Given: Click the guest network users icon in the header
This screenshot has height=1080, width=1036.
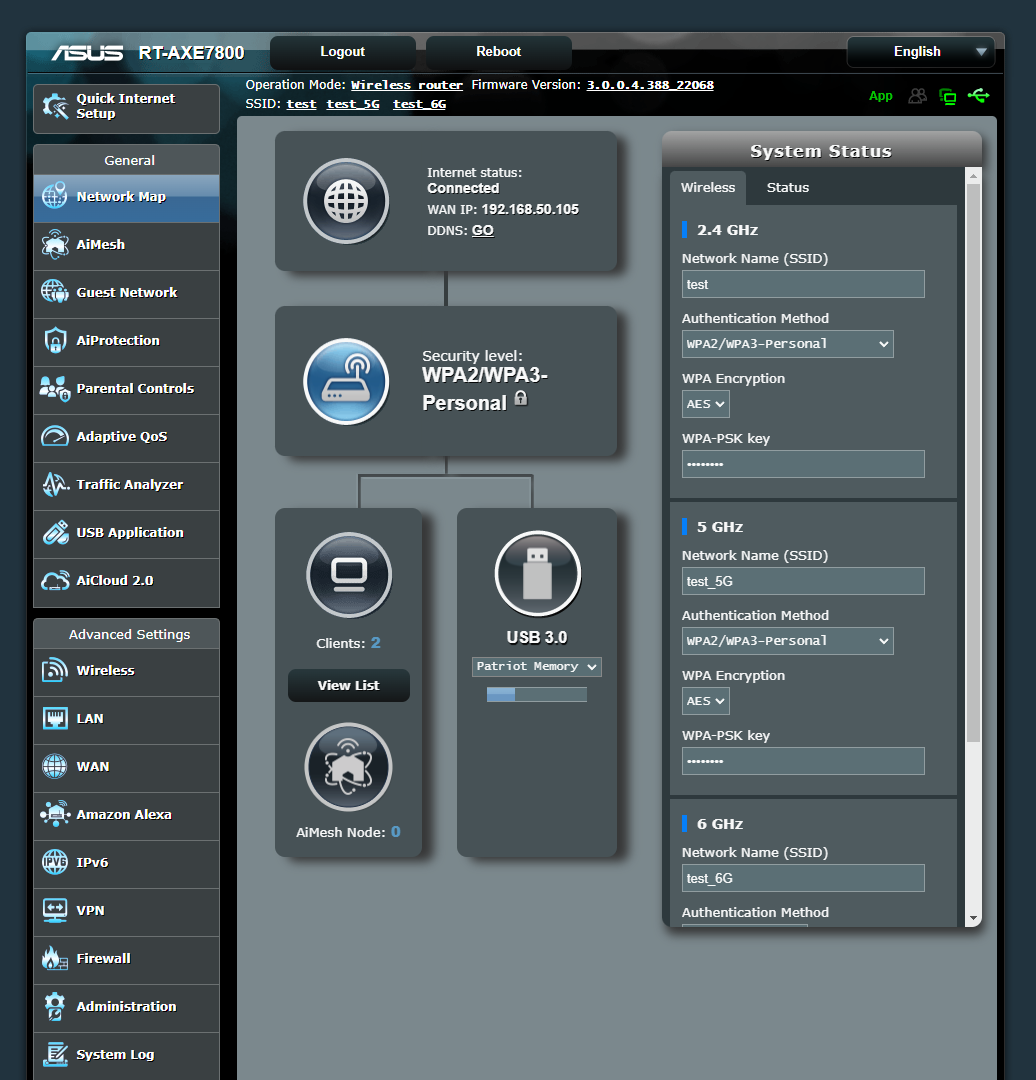Looking at the screenshot, I should click(918, 96).
